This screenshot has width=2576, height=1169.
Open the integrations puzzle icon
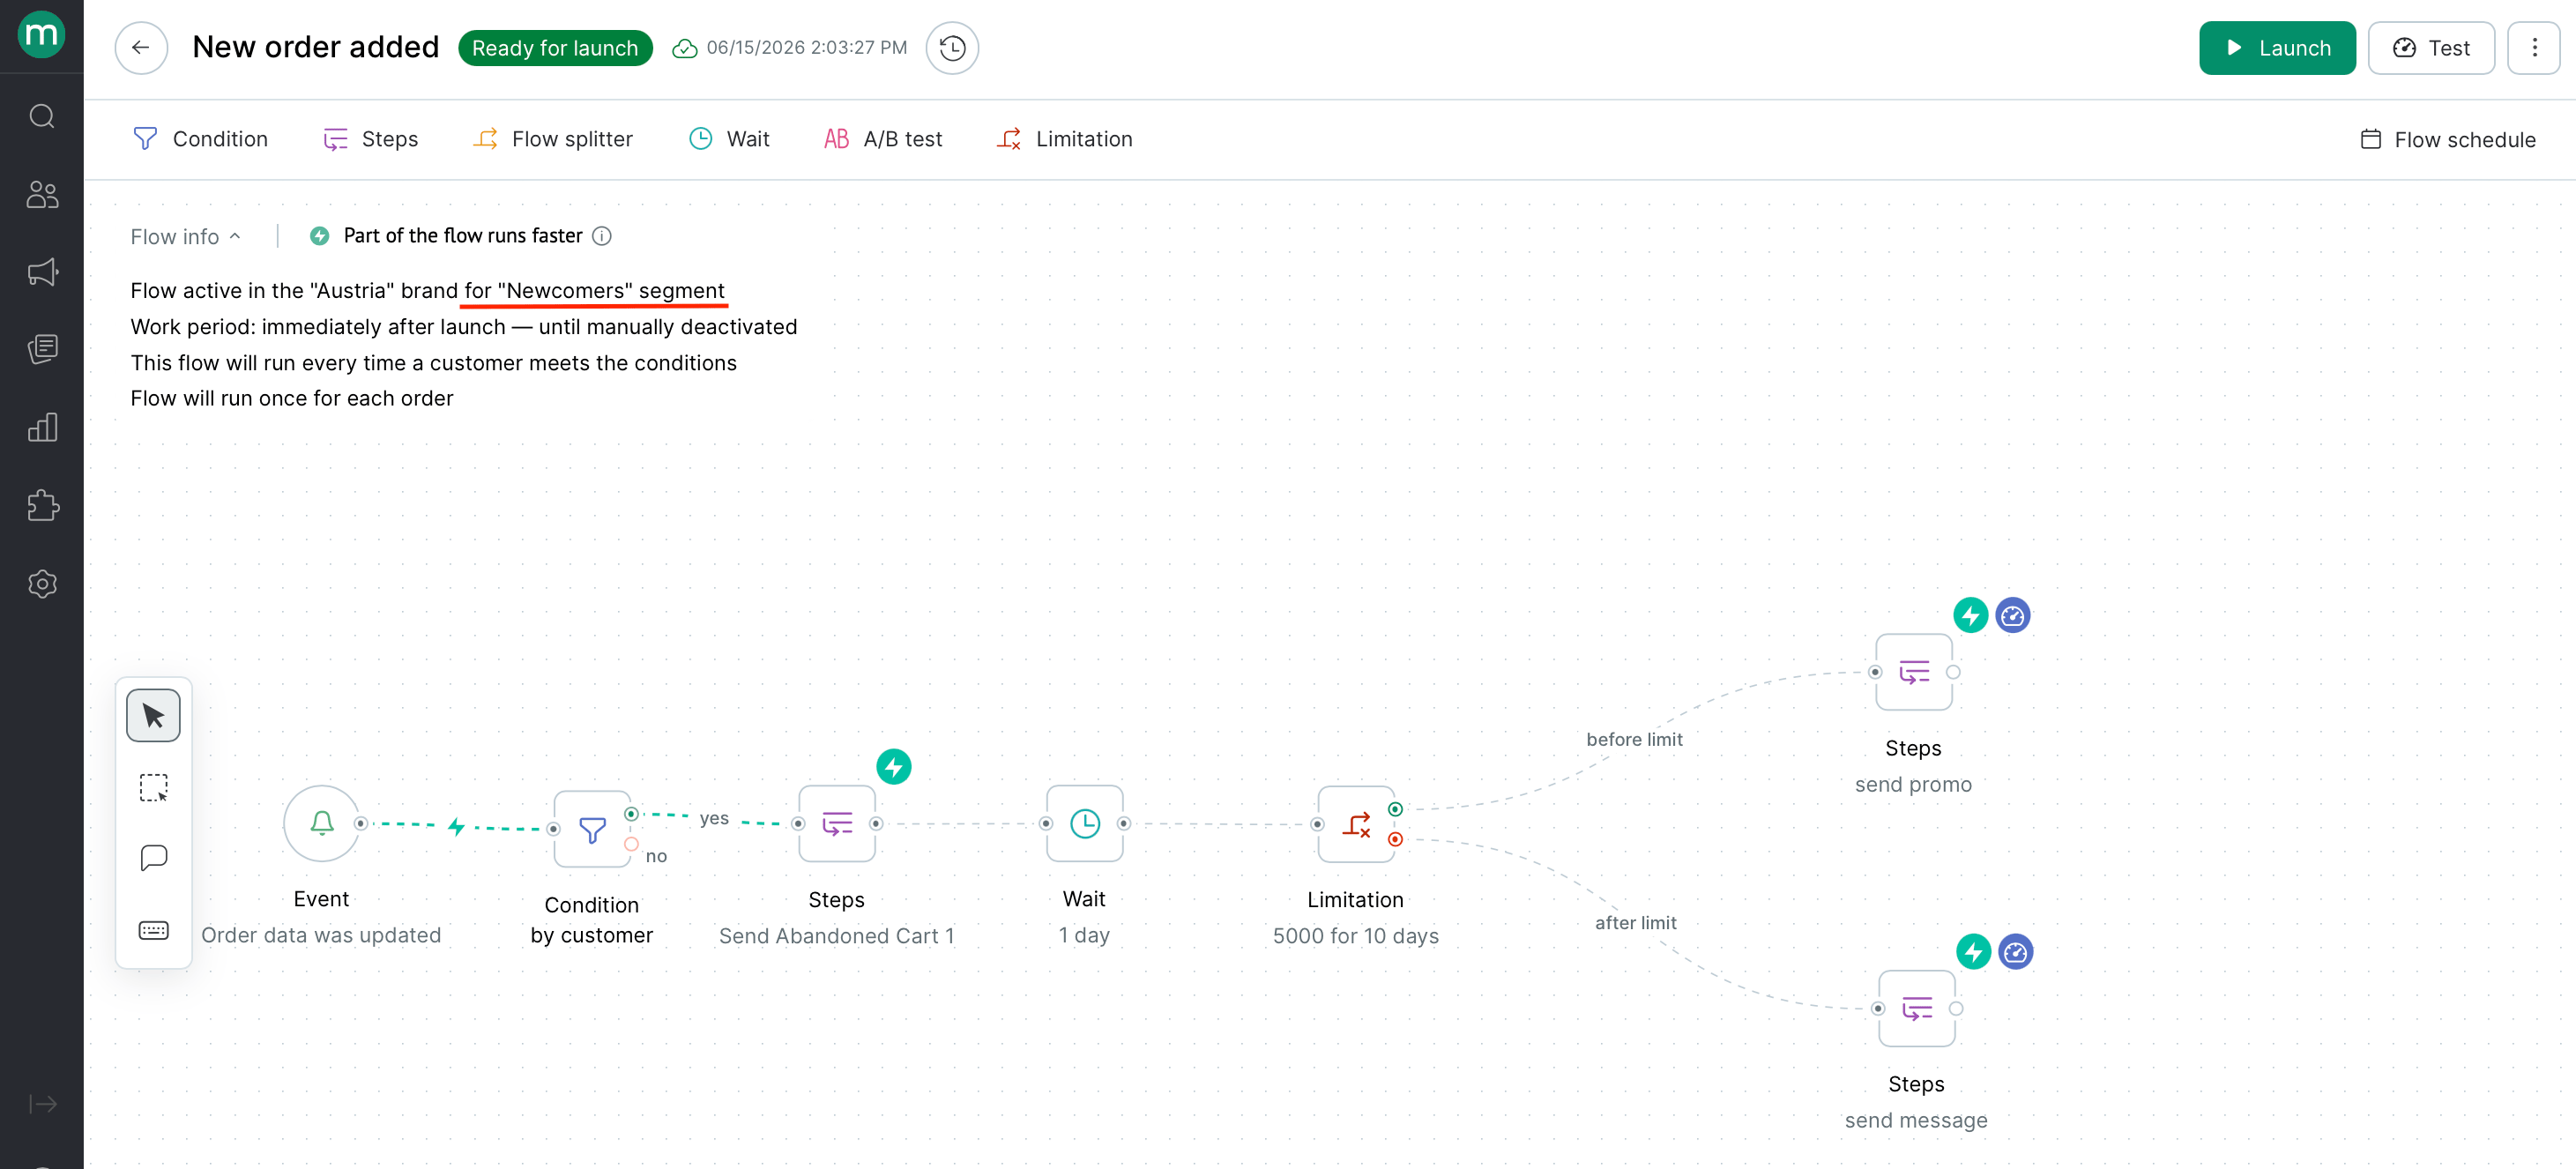(x=42, y=505)
